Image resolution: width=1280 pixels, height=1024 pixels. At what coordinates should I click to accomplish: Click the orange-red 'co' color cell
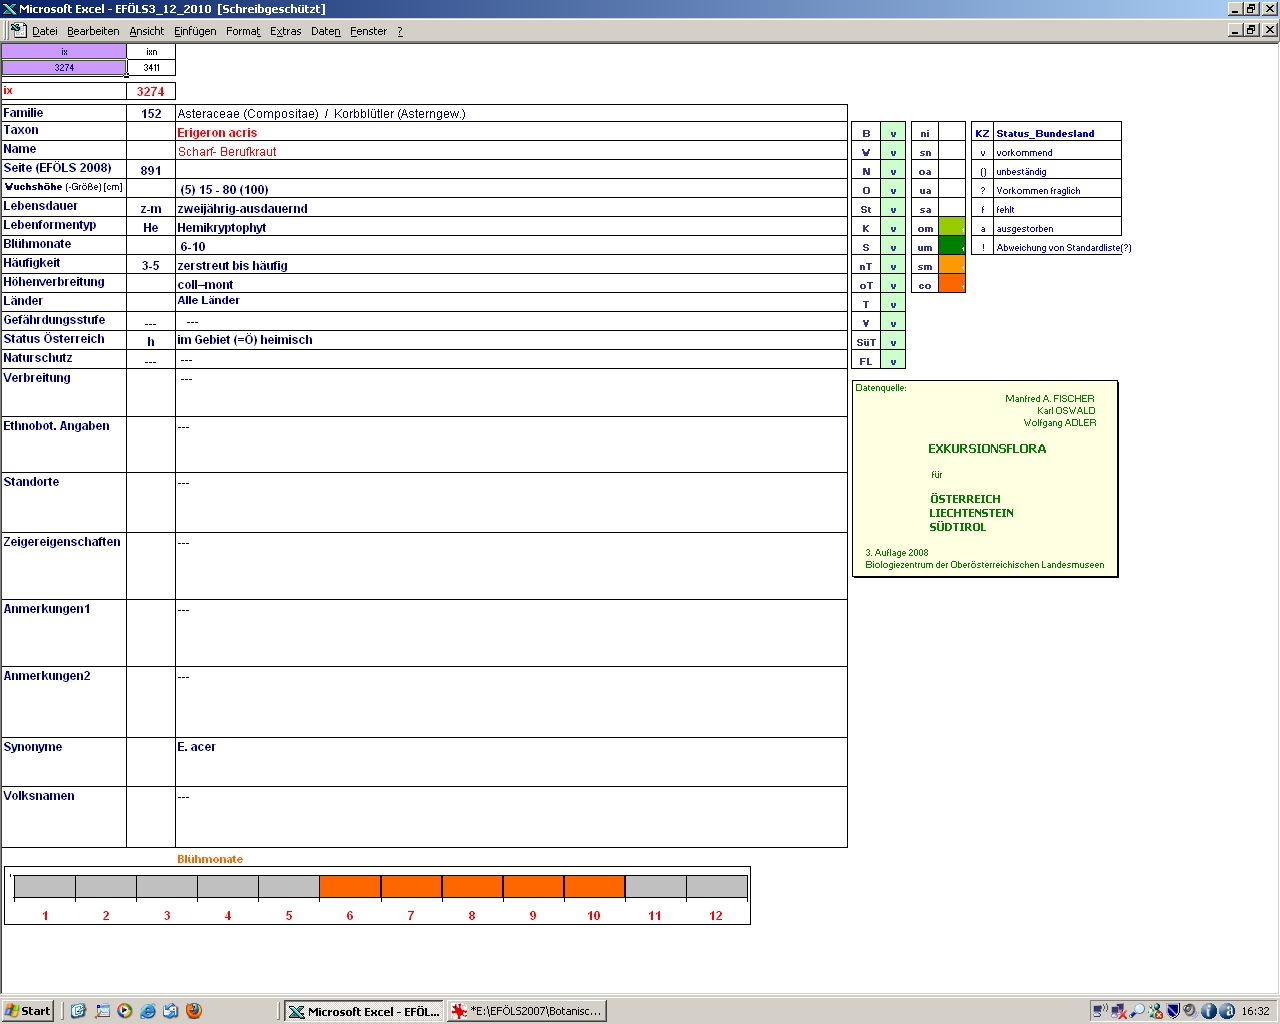tap(952, 285)
